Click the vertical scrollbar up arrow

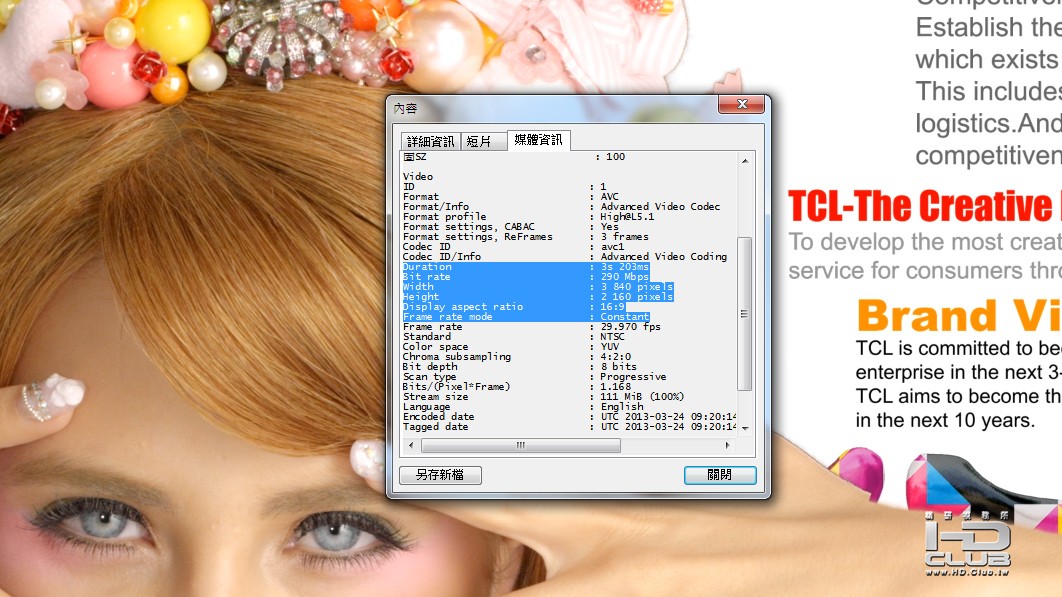pyautogui.click(x=745, y=161)
